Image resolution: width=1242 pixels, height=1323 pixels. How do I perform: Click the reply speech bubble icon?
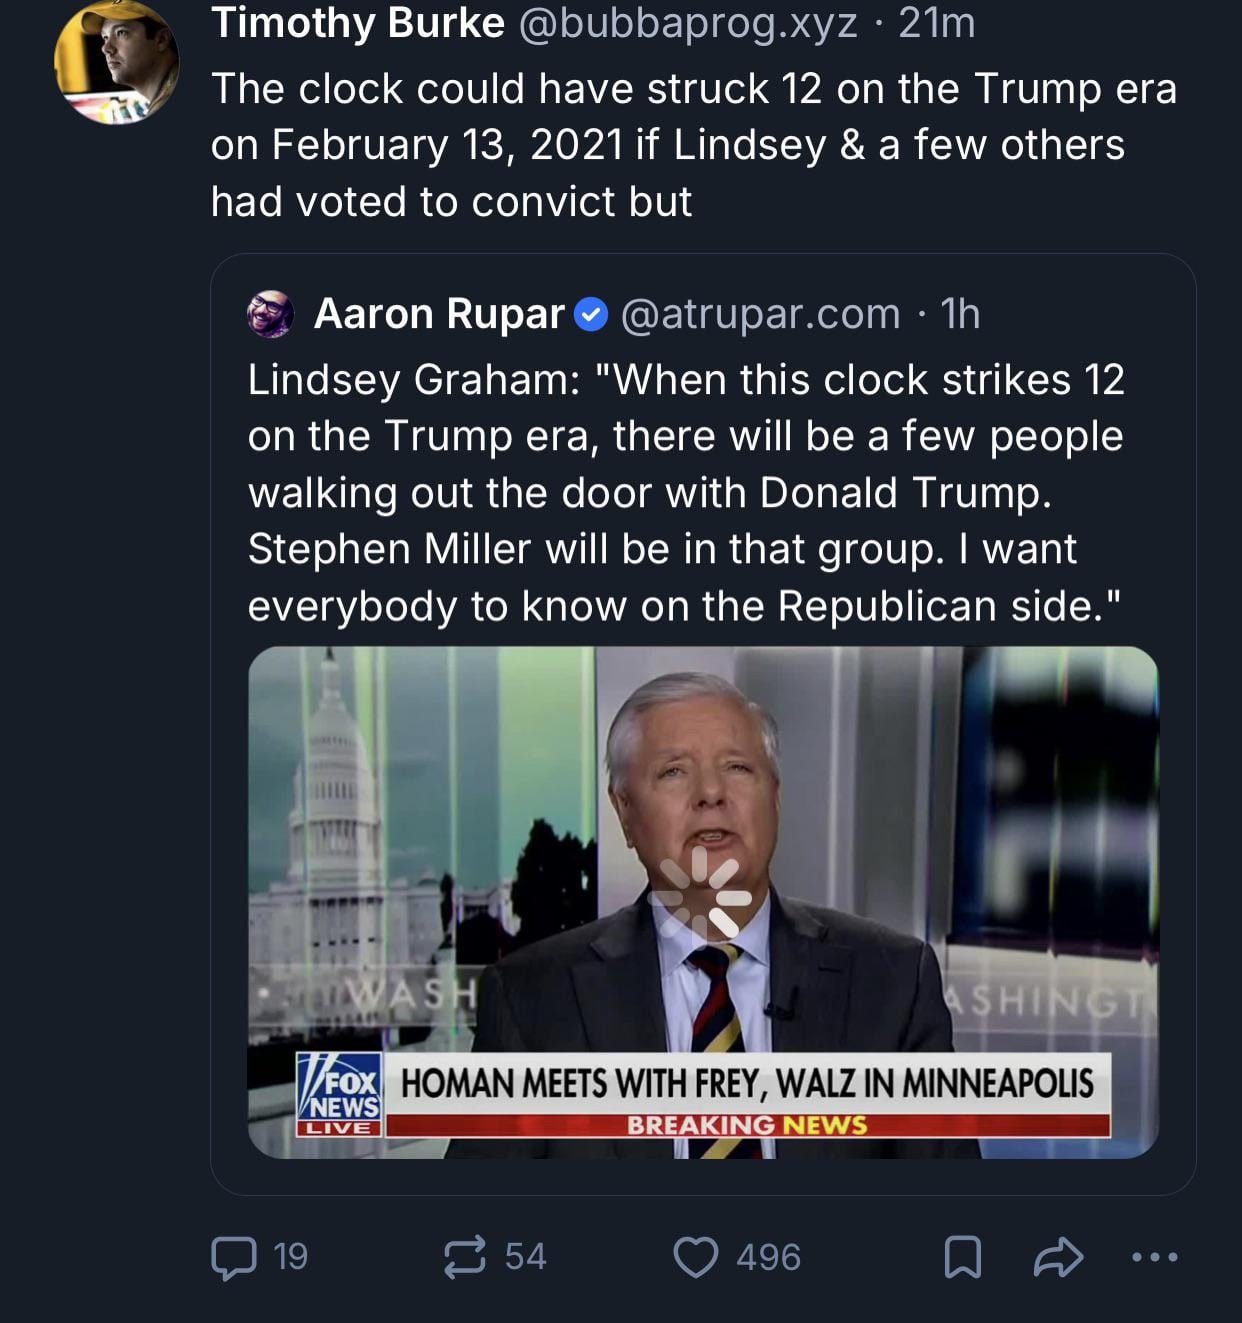[x=234, y=1257]
